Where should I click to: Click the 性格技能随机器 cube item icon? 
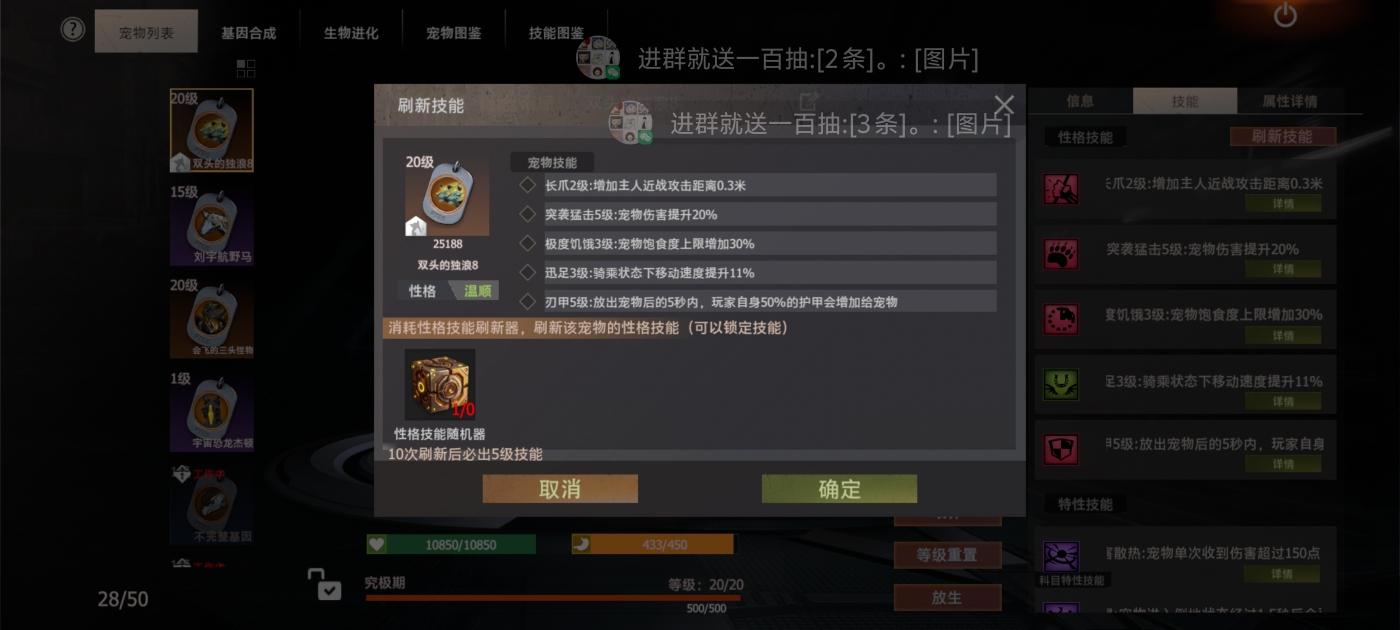[x=440, y=384]
